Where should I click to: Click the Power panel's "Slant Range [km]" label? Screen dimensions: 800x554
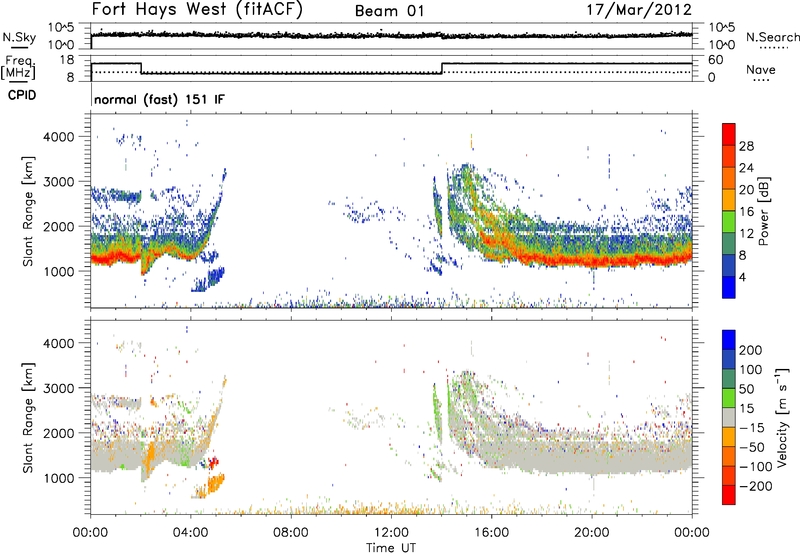coord(28,211)
